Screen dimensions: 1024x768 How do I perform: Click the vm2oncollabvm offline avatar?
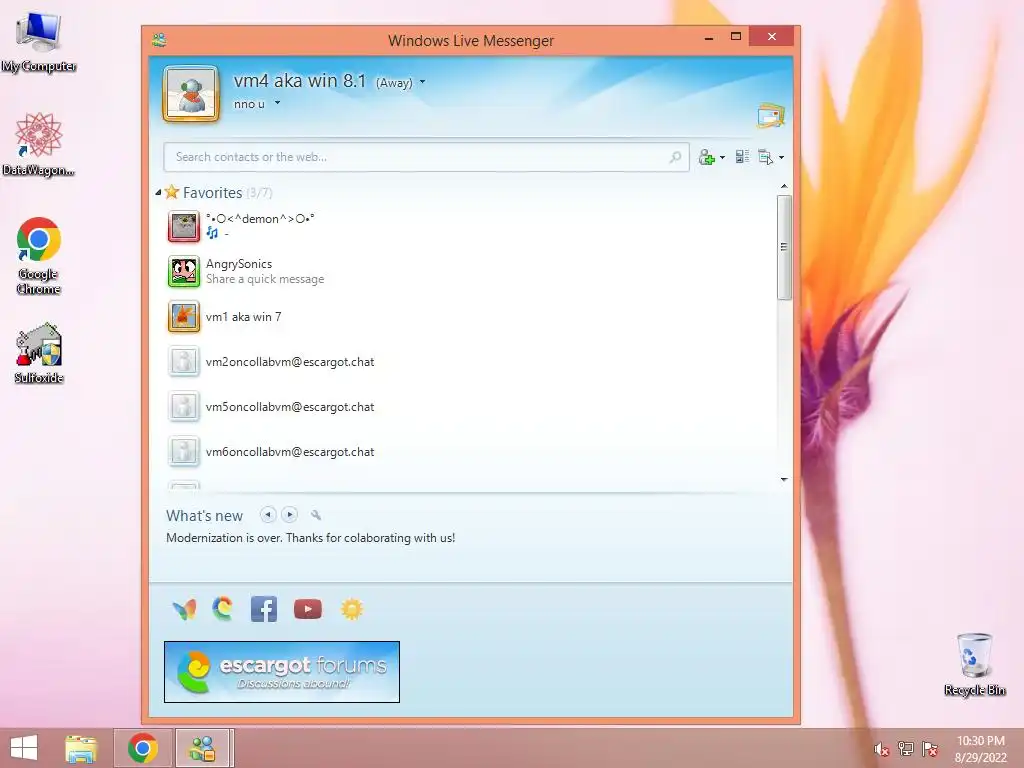coord(184,362)
